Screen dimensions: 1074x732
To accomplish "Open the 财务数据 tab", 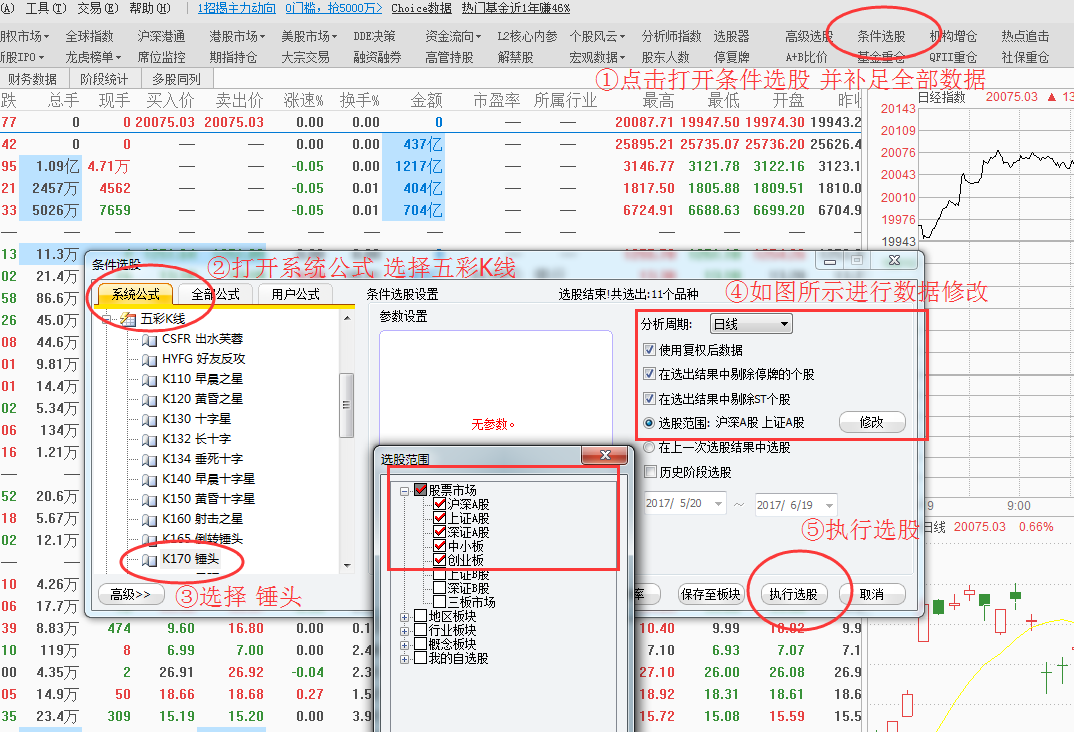I will 33,79.
